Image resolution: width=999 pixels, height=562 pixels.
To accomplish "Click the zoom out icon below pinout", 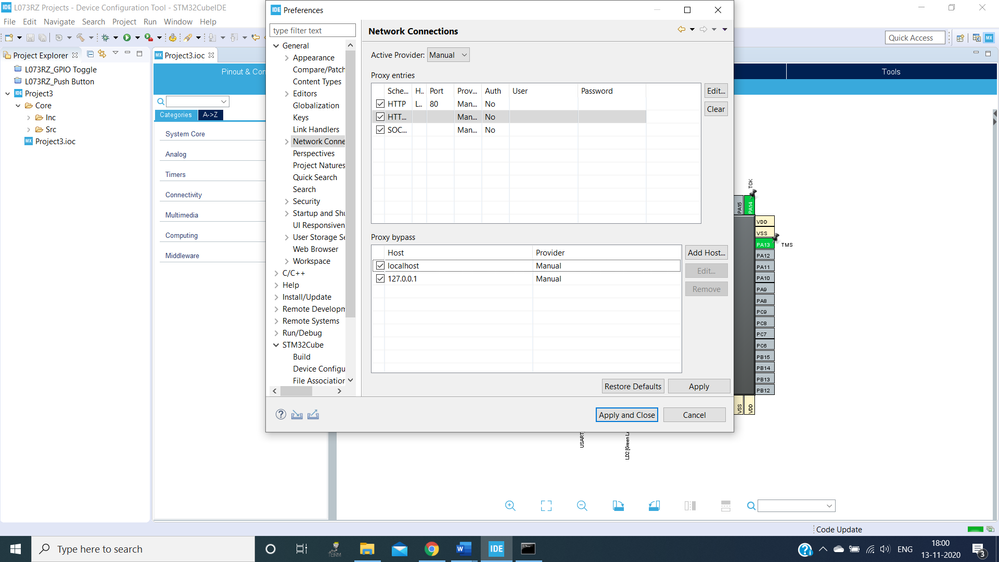I will point(582,506).
